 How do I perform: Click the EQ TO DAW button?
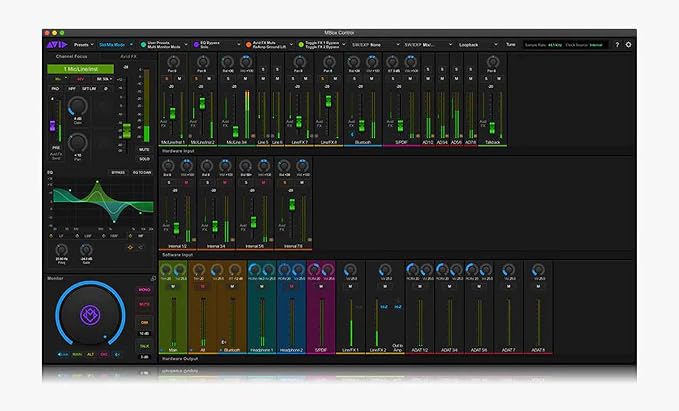click(x=142, y=172)
